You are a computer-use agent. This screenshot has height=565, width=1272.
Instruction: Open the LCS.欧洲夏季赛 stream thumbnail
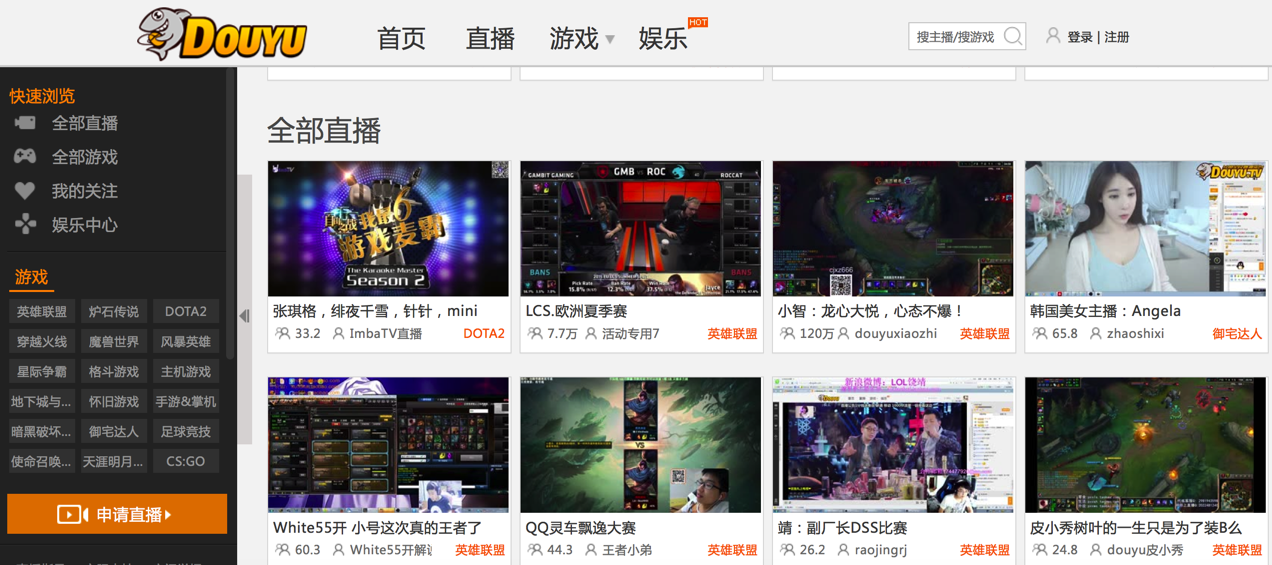coord(641,229)
